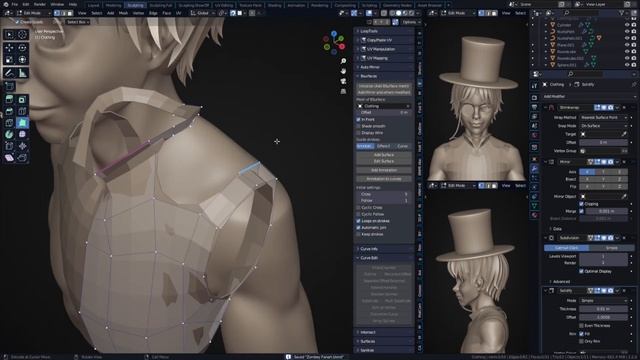Open the Snap Mode dropdown
Image resolution: width=640 pixels, height=360 pixels.
(603, 126)
